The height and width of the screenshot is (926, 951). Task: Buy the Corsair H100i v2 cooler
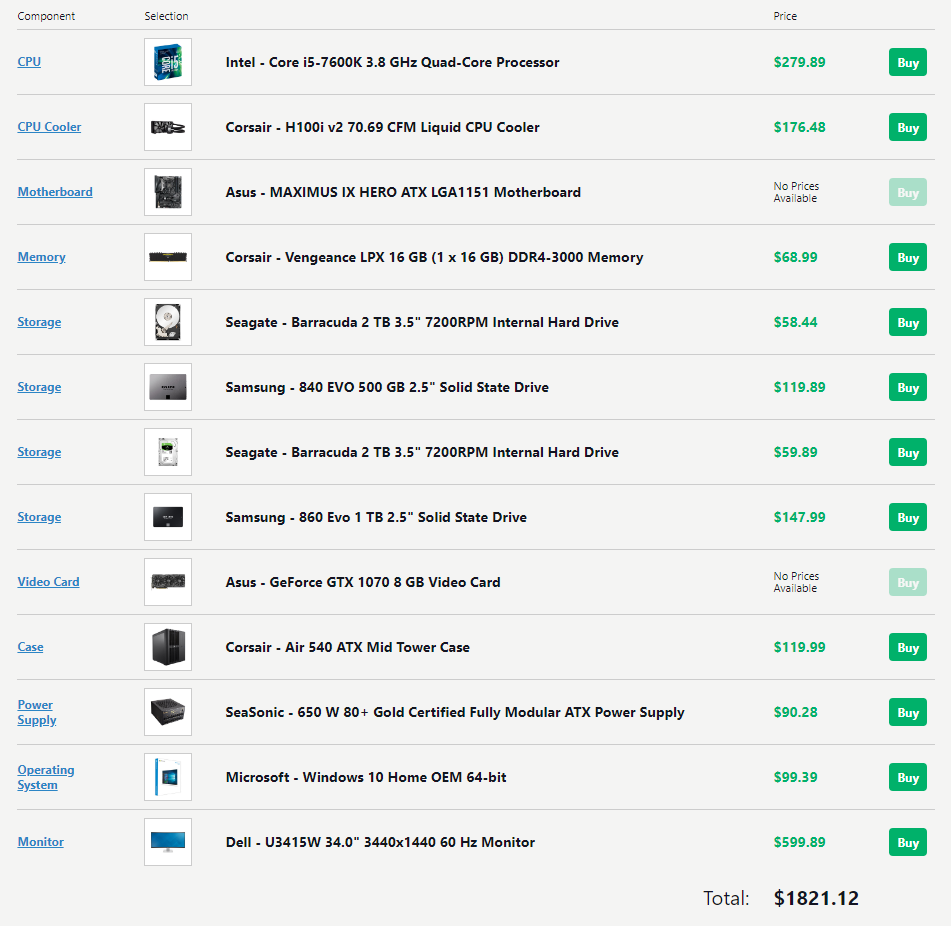(x=908, y=127)
